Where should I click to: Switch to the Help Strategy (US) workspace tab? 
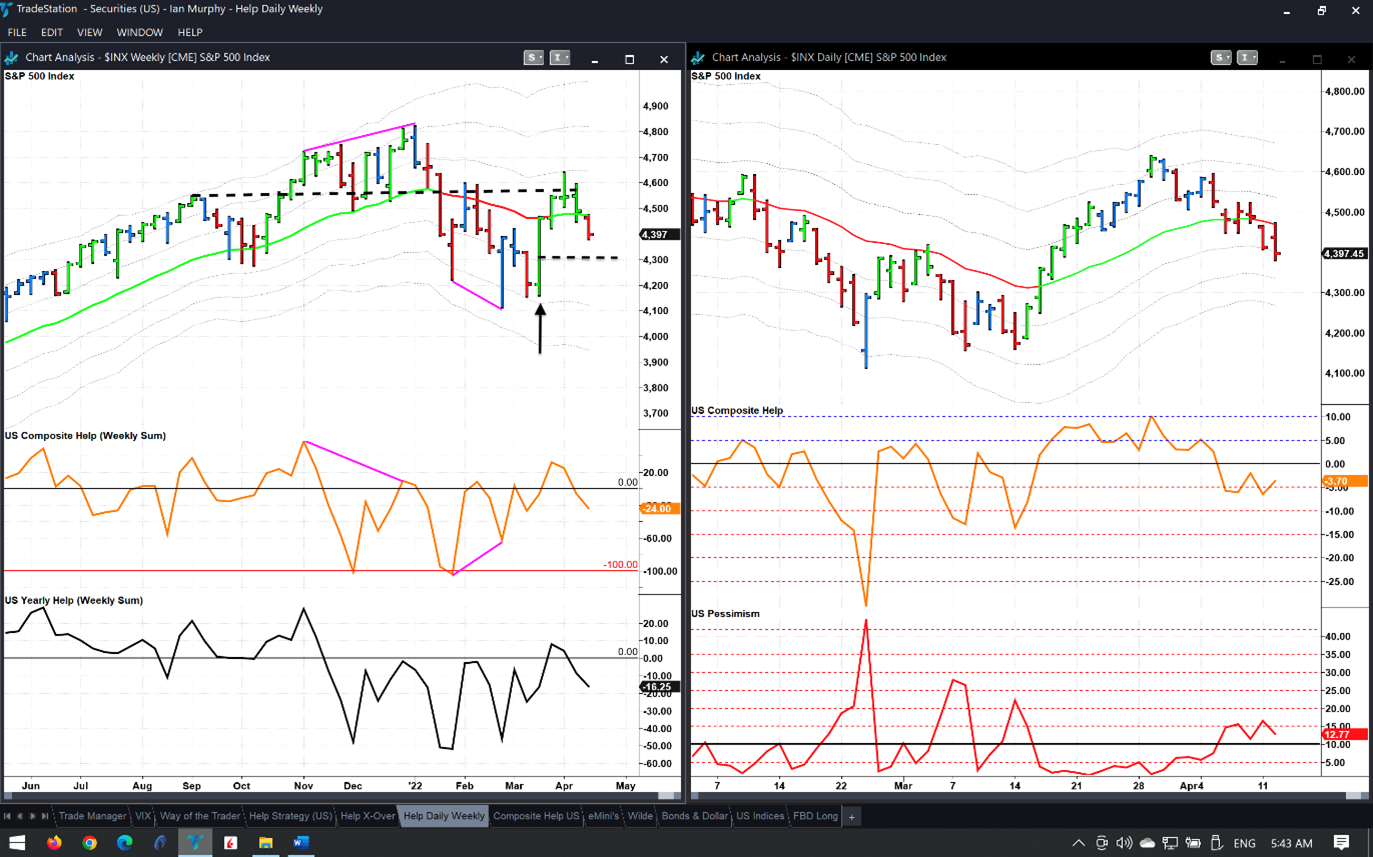click(x=290, y=816)
